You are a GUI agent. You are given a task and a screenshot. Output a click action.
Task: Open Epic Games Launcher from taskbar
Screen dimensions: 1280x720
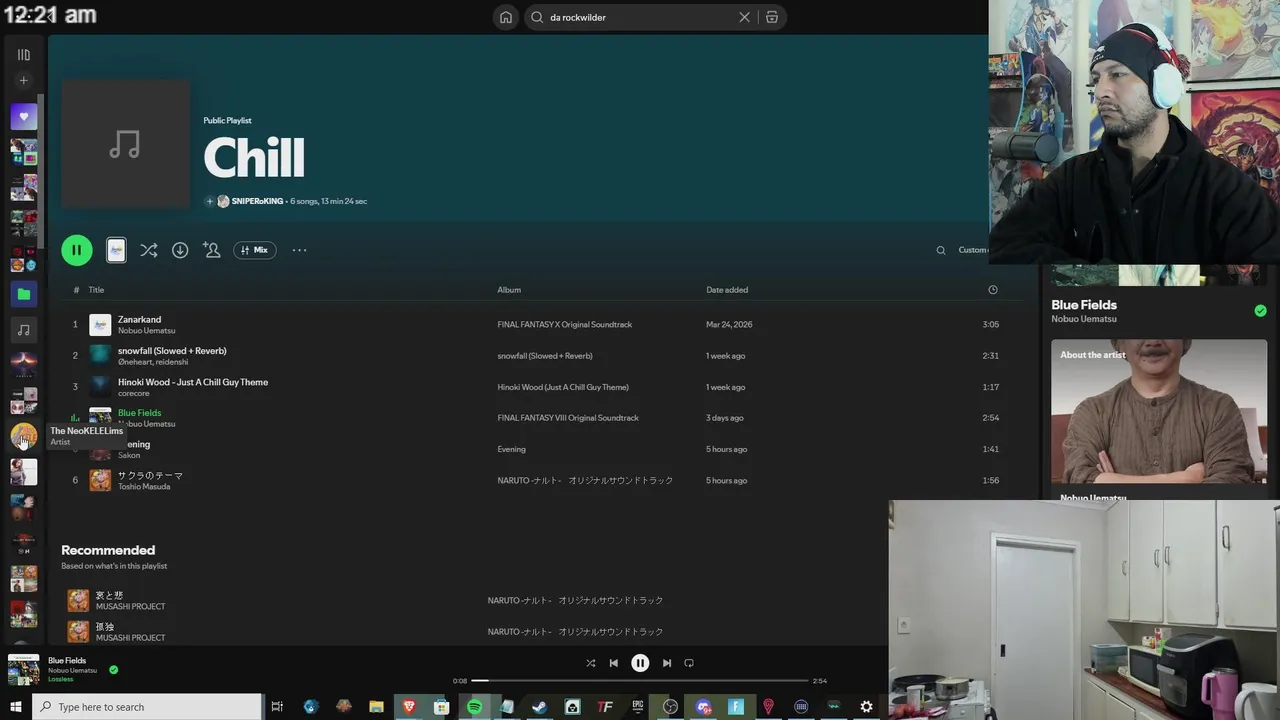tap(638, 707)
